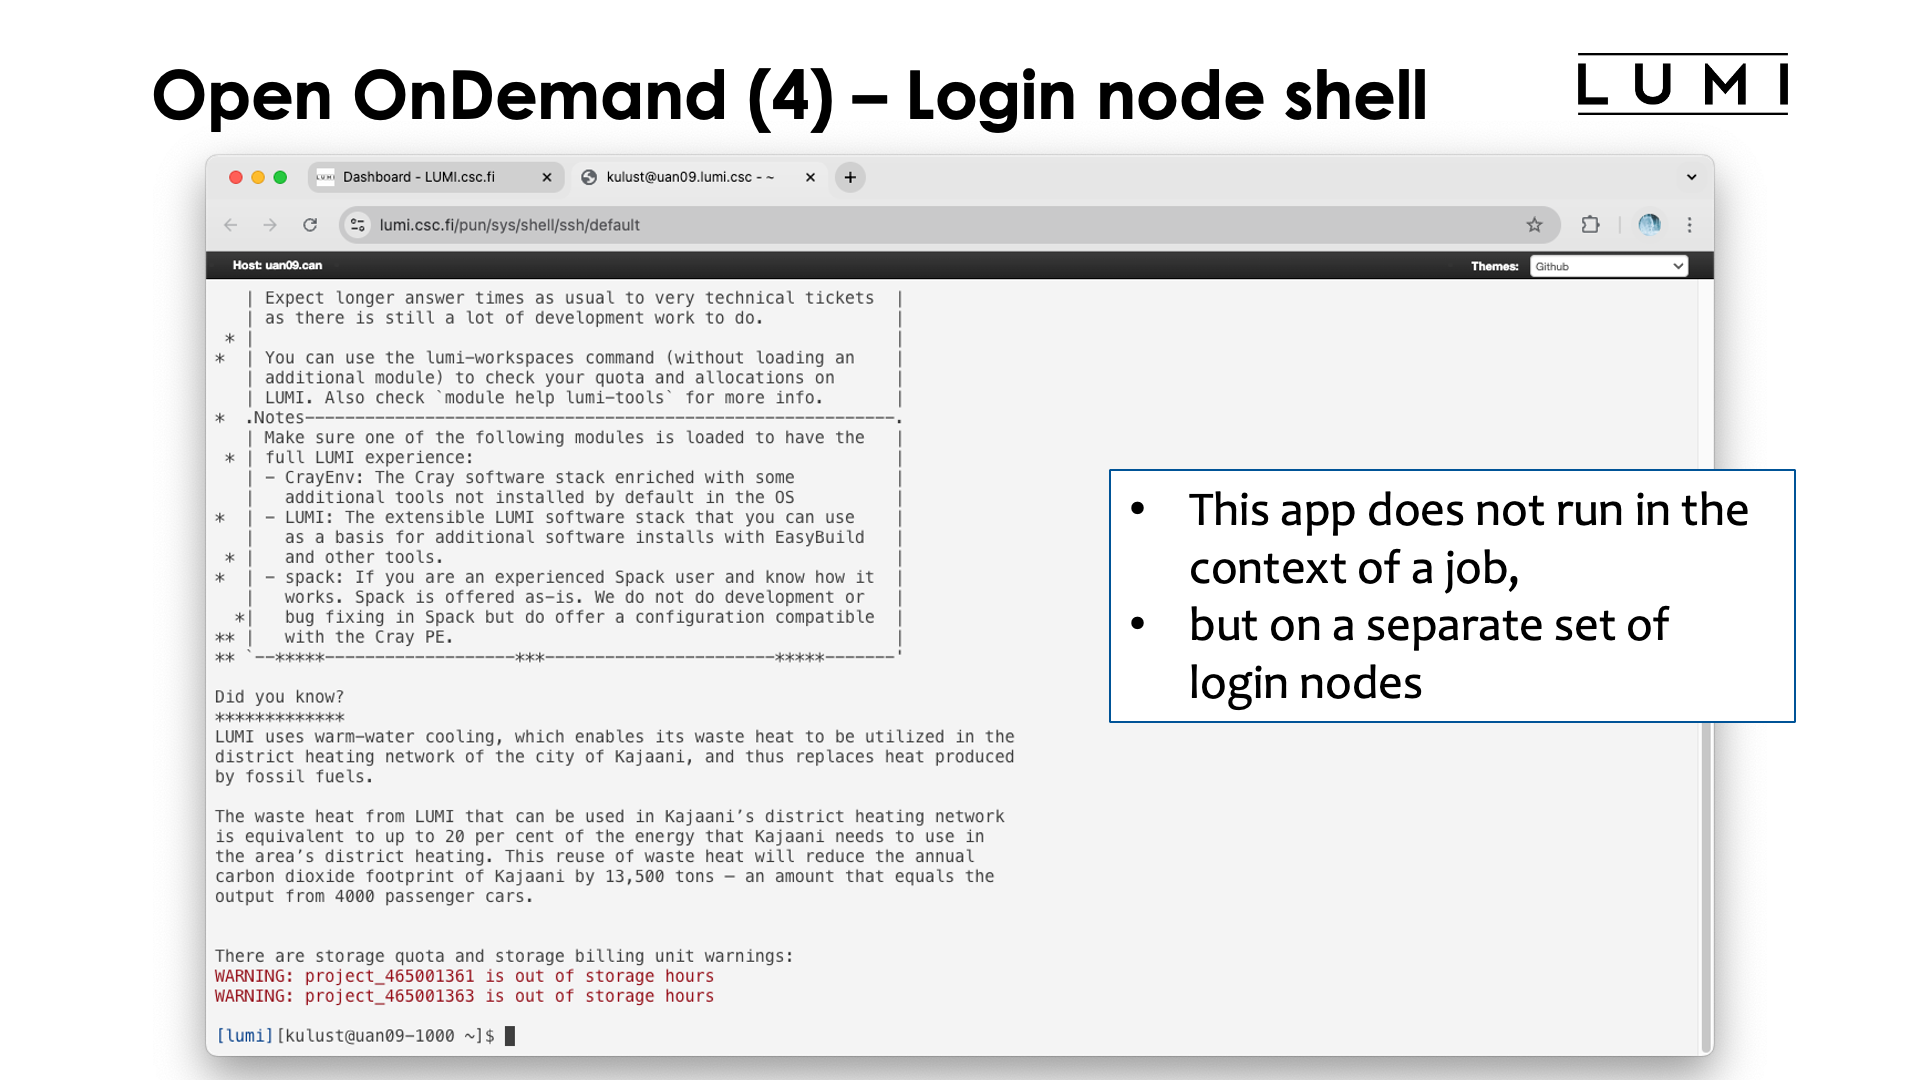
Task: Open the Chrome three-dot menu
Action: (1690, 225)
